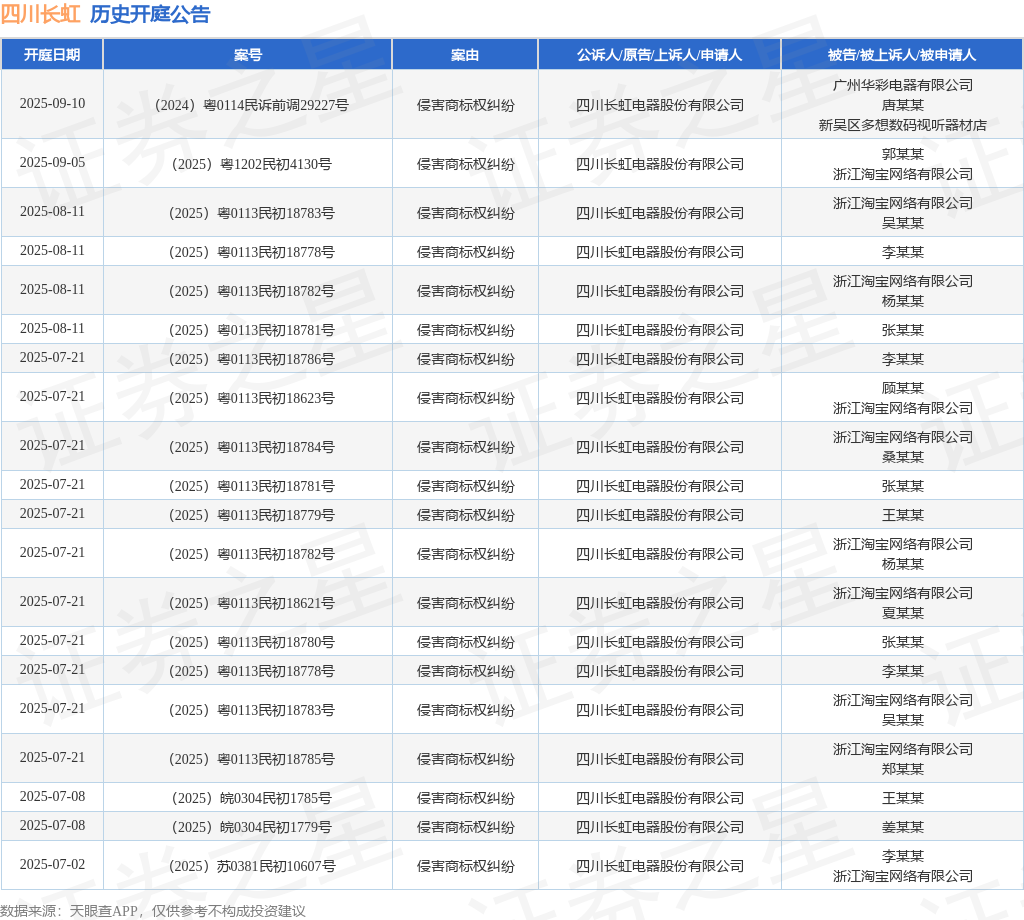1024x920 pixels.
Task: Click defendant 郑某某
Action: click(903, 769)
